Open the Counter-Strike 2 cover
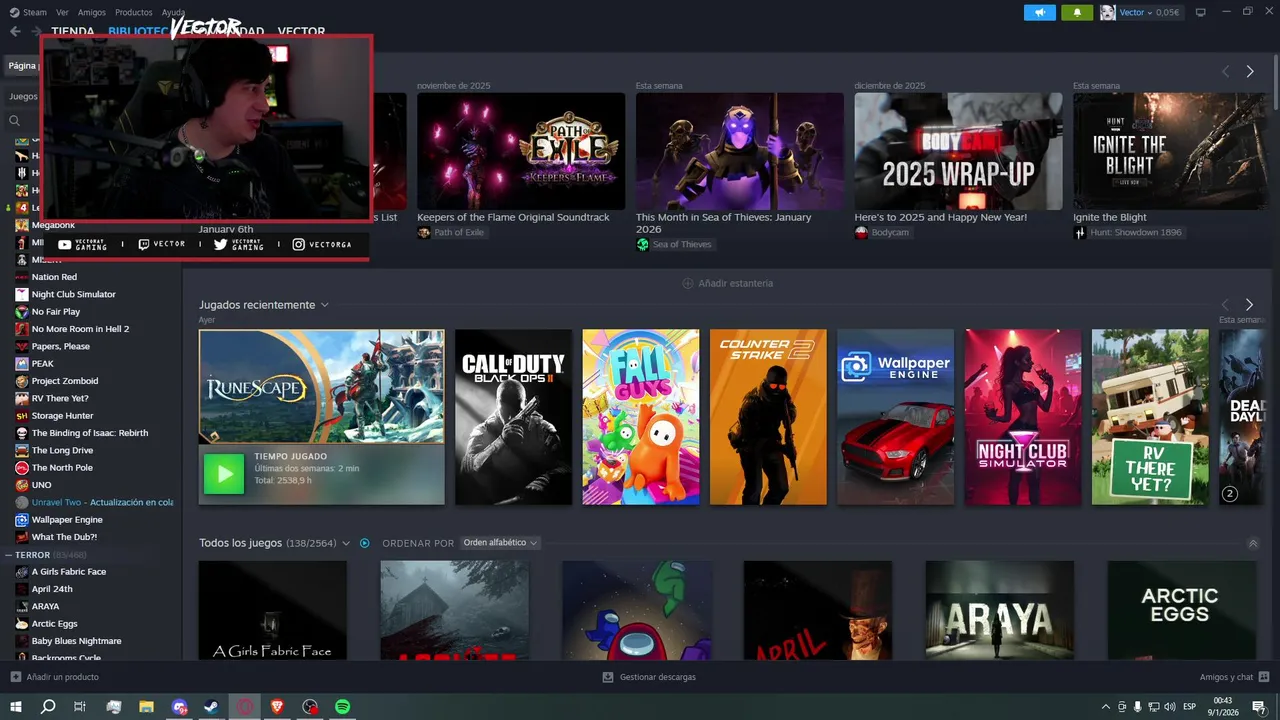 tap(768, 417)
